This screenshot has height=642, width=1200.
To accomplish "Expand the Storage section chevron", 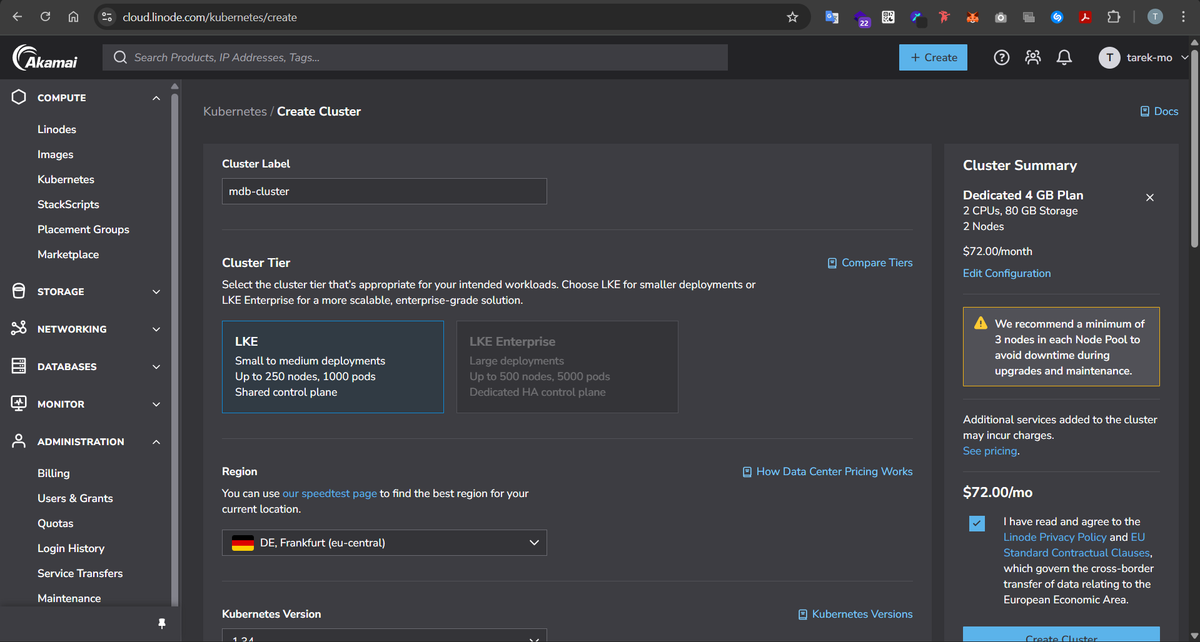I will pos(156,292).
